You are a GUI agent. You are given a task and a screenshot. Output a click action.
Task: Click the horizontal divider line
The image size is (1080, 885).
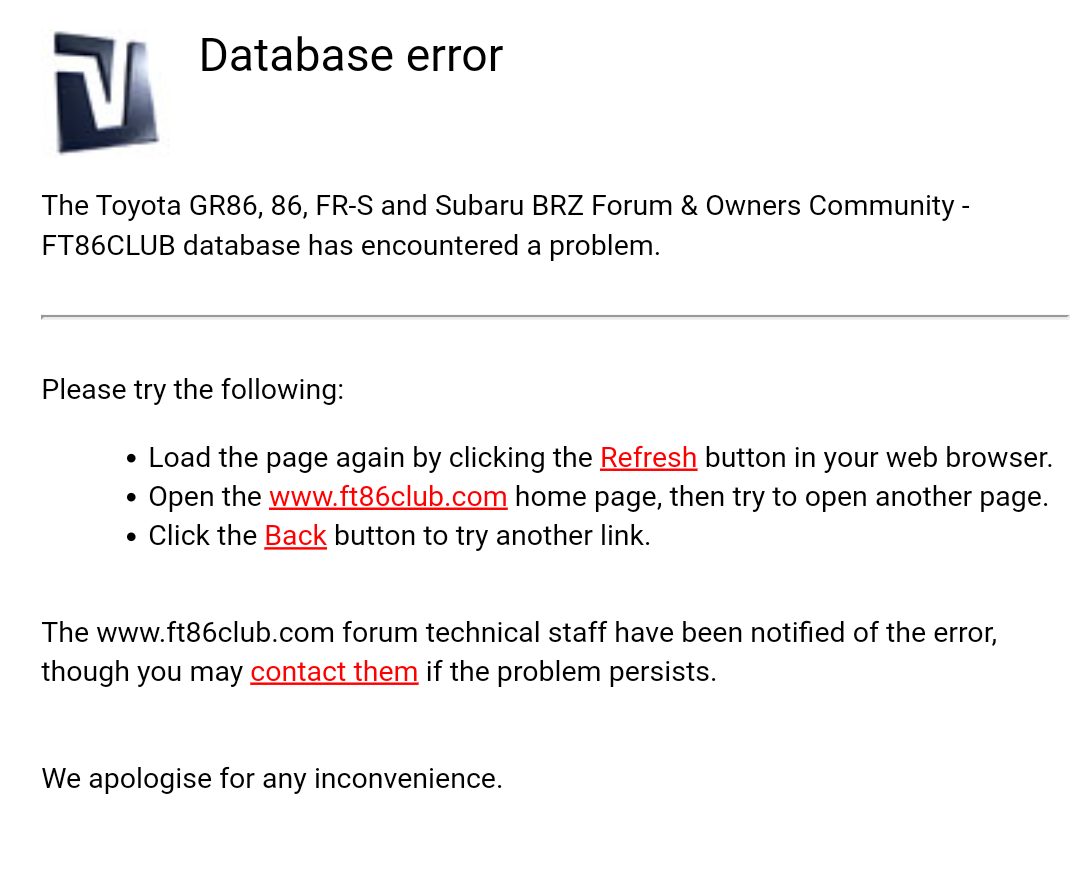(555, 316)
